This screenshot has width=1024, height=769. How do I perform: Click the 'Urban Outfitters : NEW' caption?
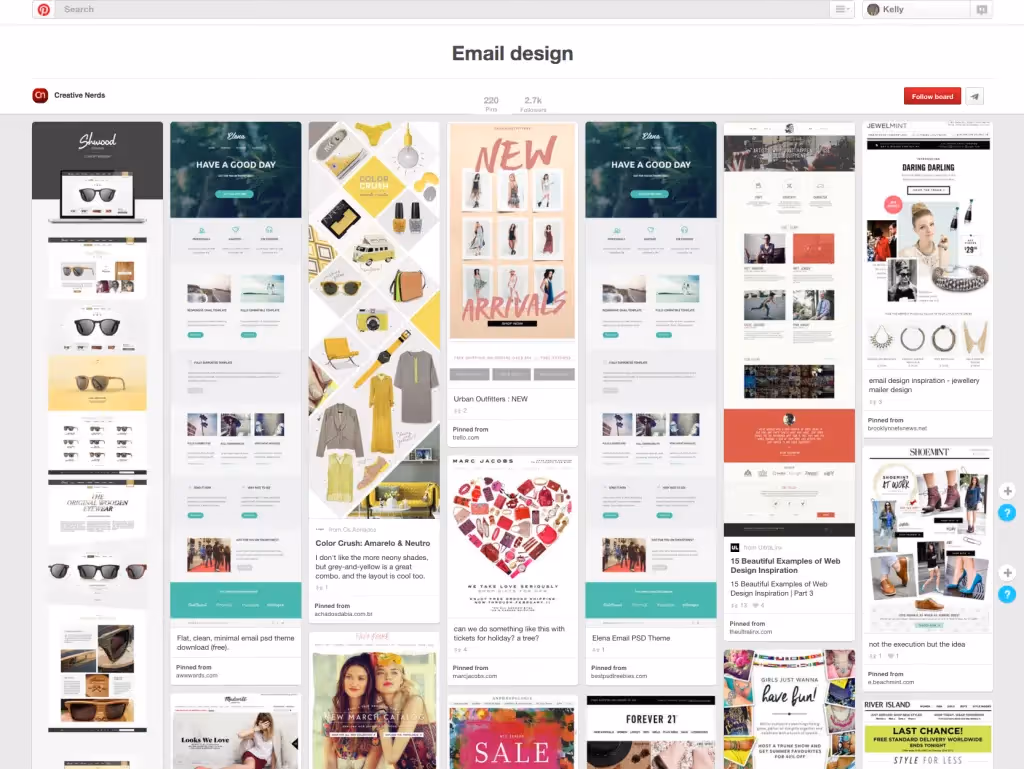(x=490, y=399)
